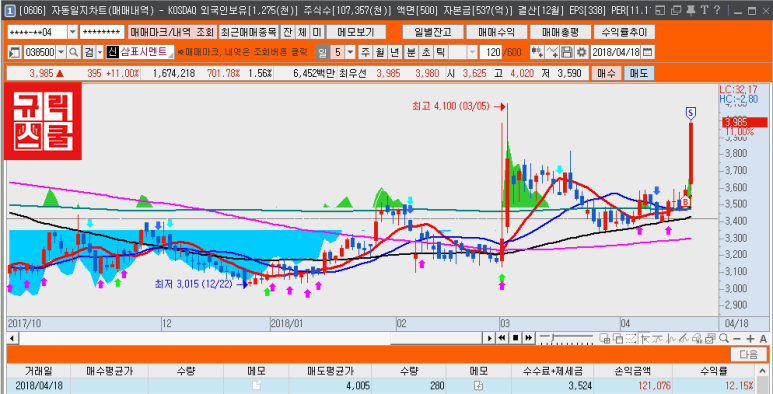Click the stop playback square button
The width and height of the screenshot is (773, 394).
coord(516,338)
